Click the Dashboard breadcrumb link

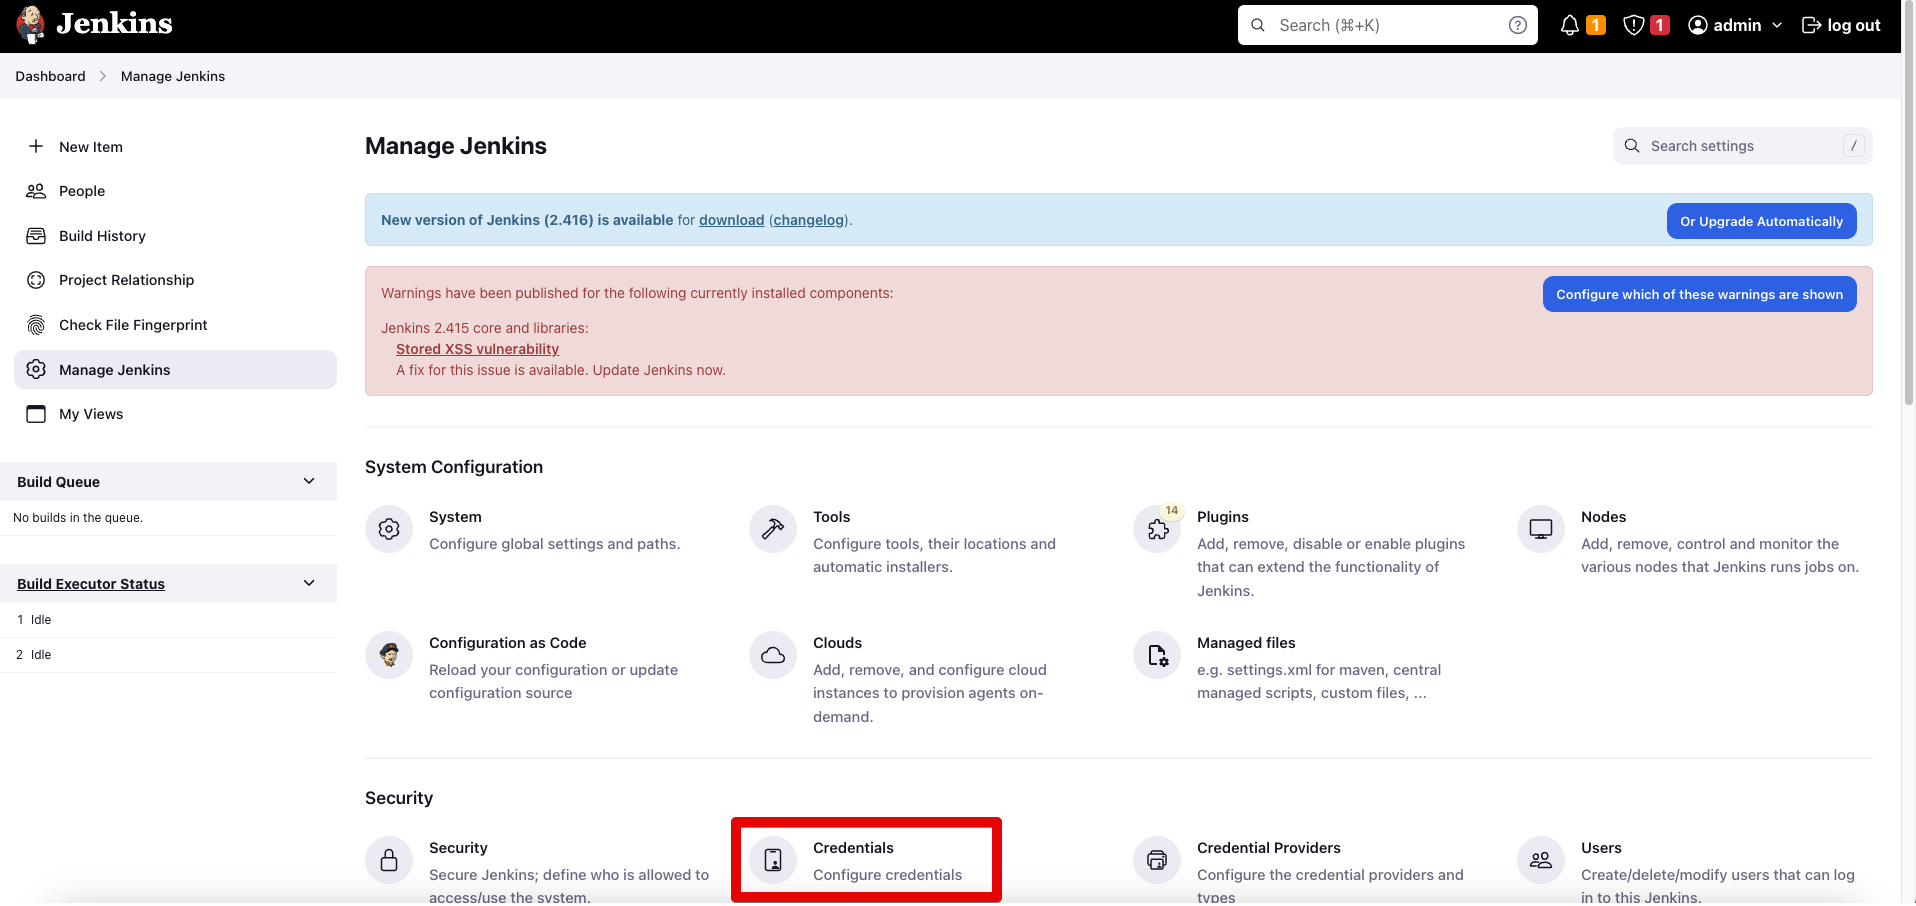50,76
